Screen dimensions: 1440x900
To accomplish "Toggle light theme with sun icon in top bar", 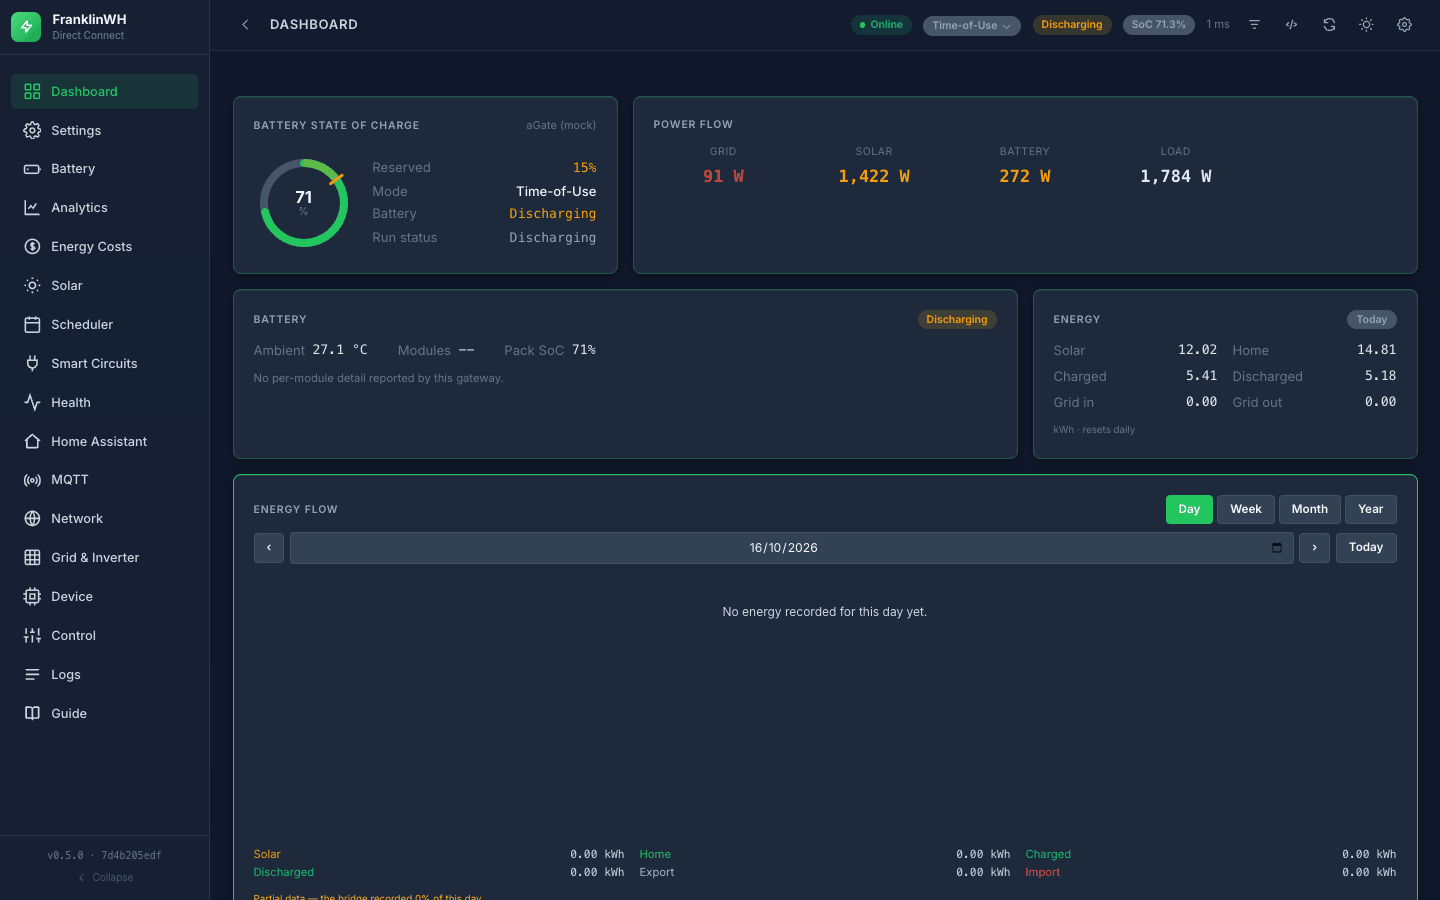I will click(x=1366, y=25).
